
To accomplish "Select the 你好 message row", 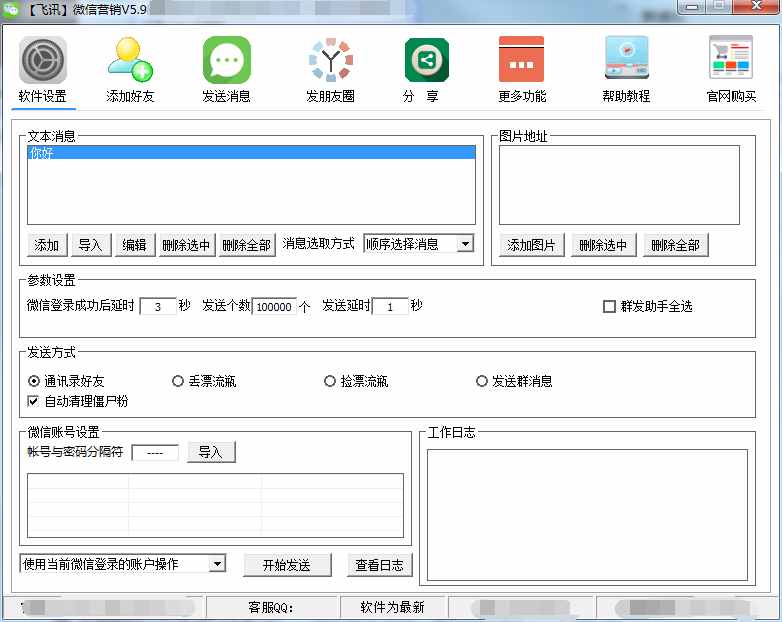I will tap(251, 153).
